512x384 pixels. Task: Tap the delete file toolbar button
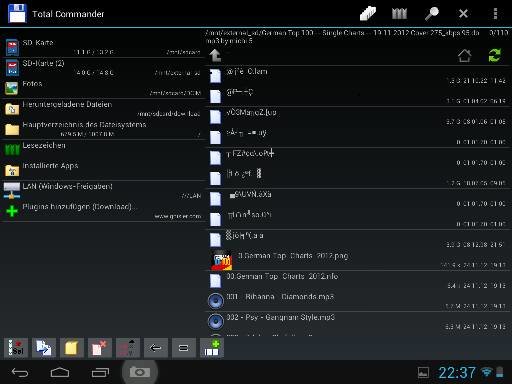(99, 348)
